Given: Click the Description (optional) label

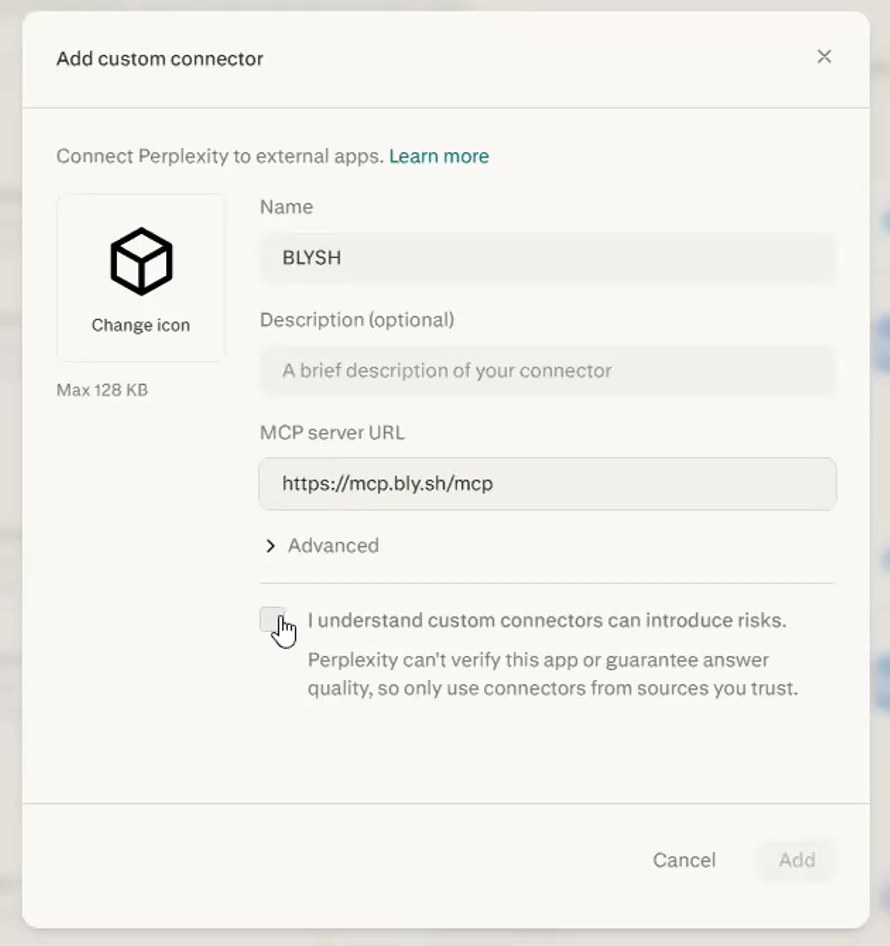Looking at the screenshot, I should coord(357,320).
